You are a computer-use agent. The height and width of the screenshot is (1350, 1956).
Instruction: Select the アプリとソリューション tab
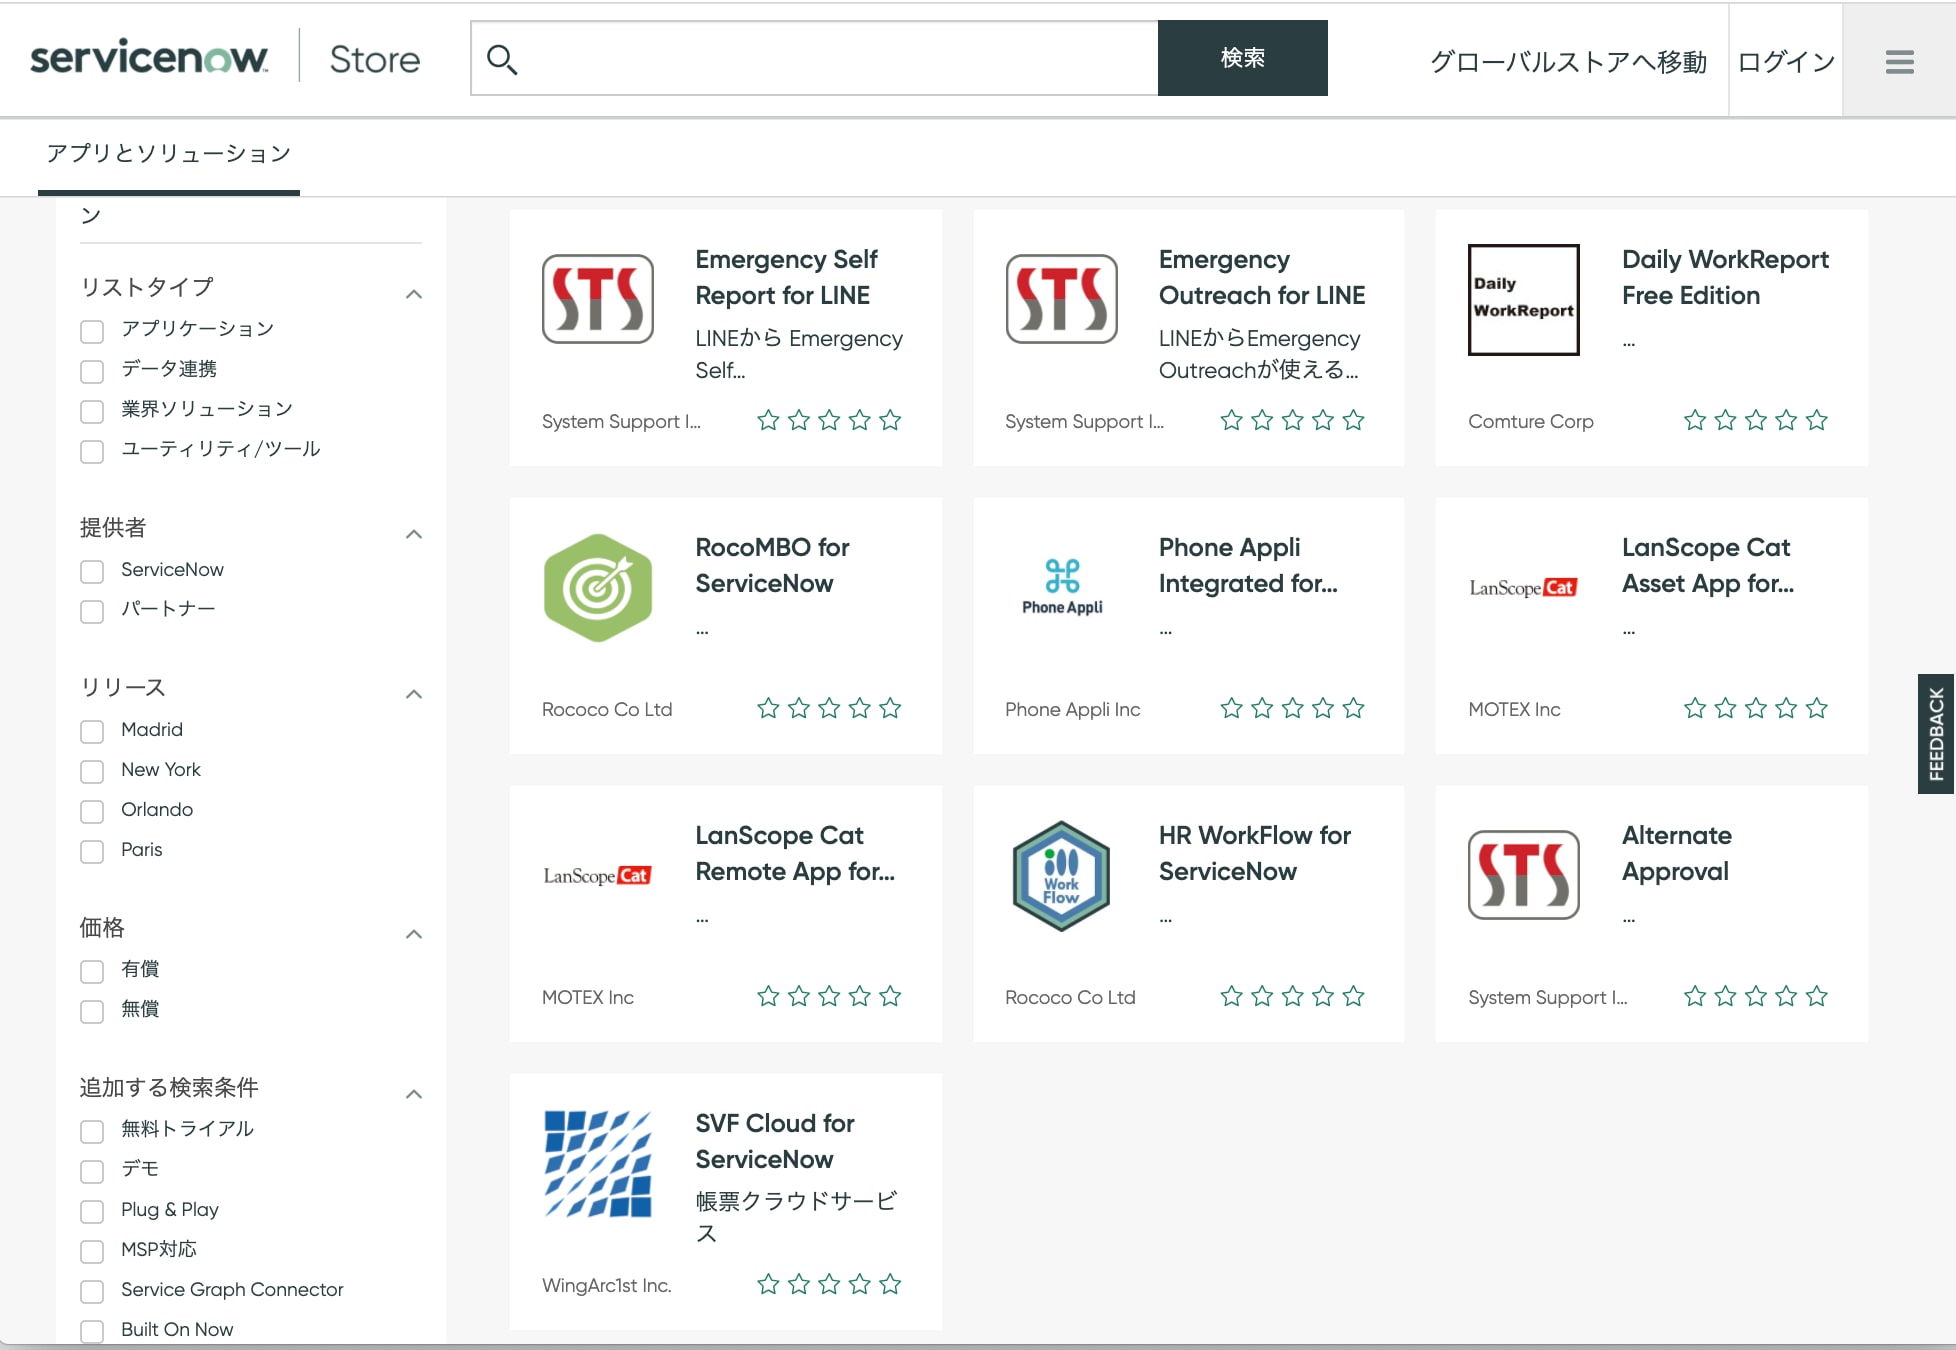pos(169,154)
